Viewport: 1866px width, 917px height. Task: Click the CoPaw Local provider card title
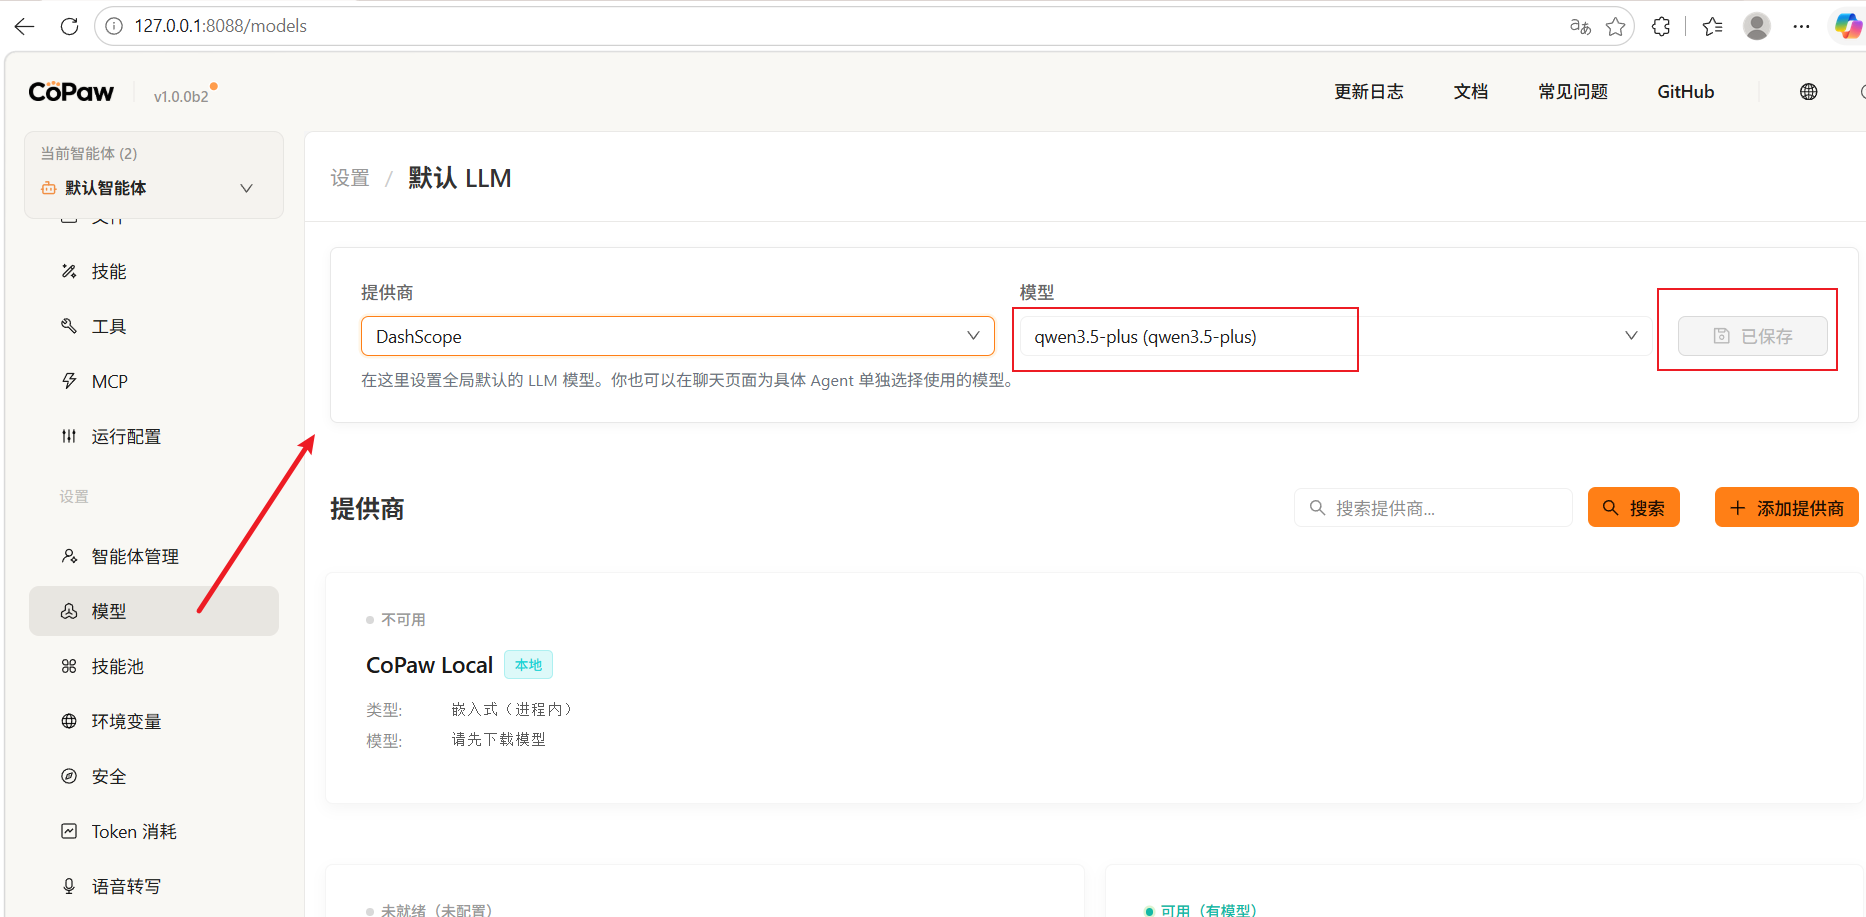pos(429,665)
